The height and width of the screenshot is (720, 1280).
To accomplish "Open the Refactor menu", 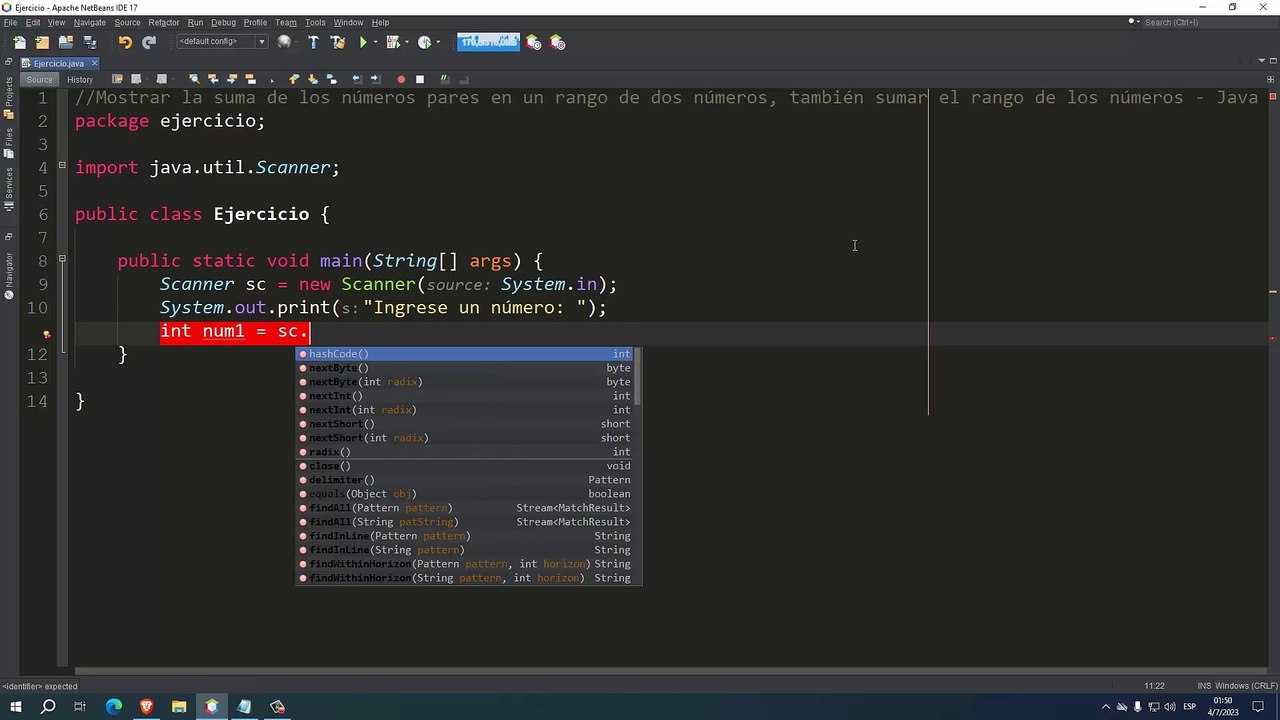I will [x=164, y=22].
